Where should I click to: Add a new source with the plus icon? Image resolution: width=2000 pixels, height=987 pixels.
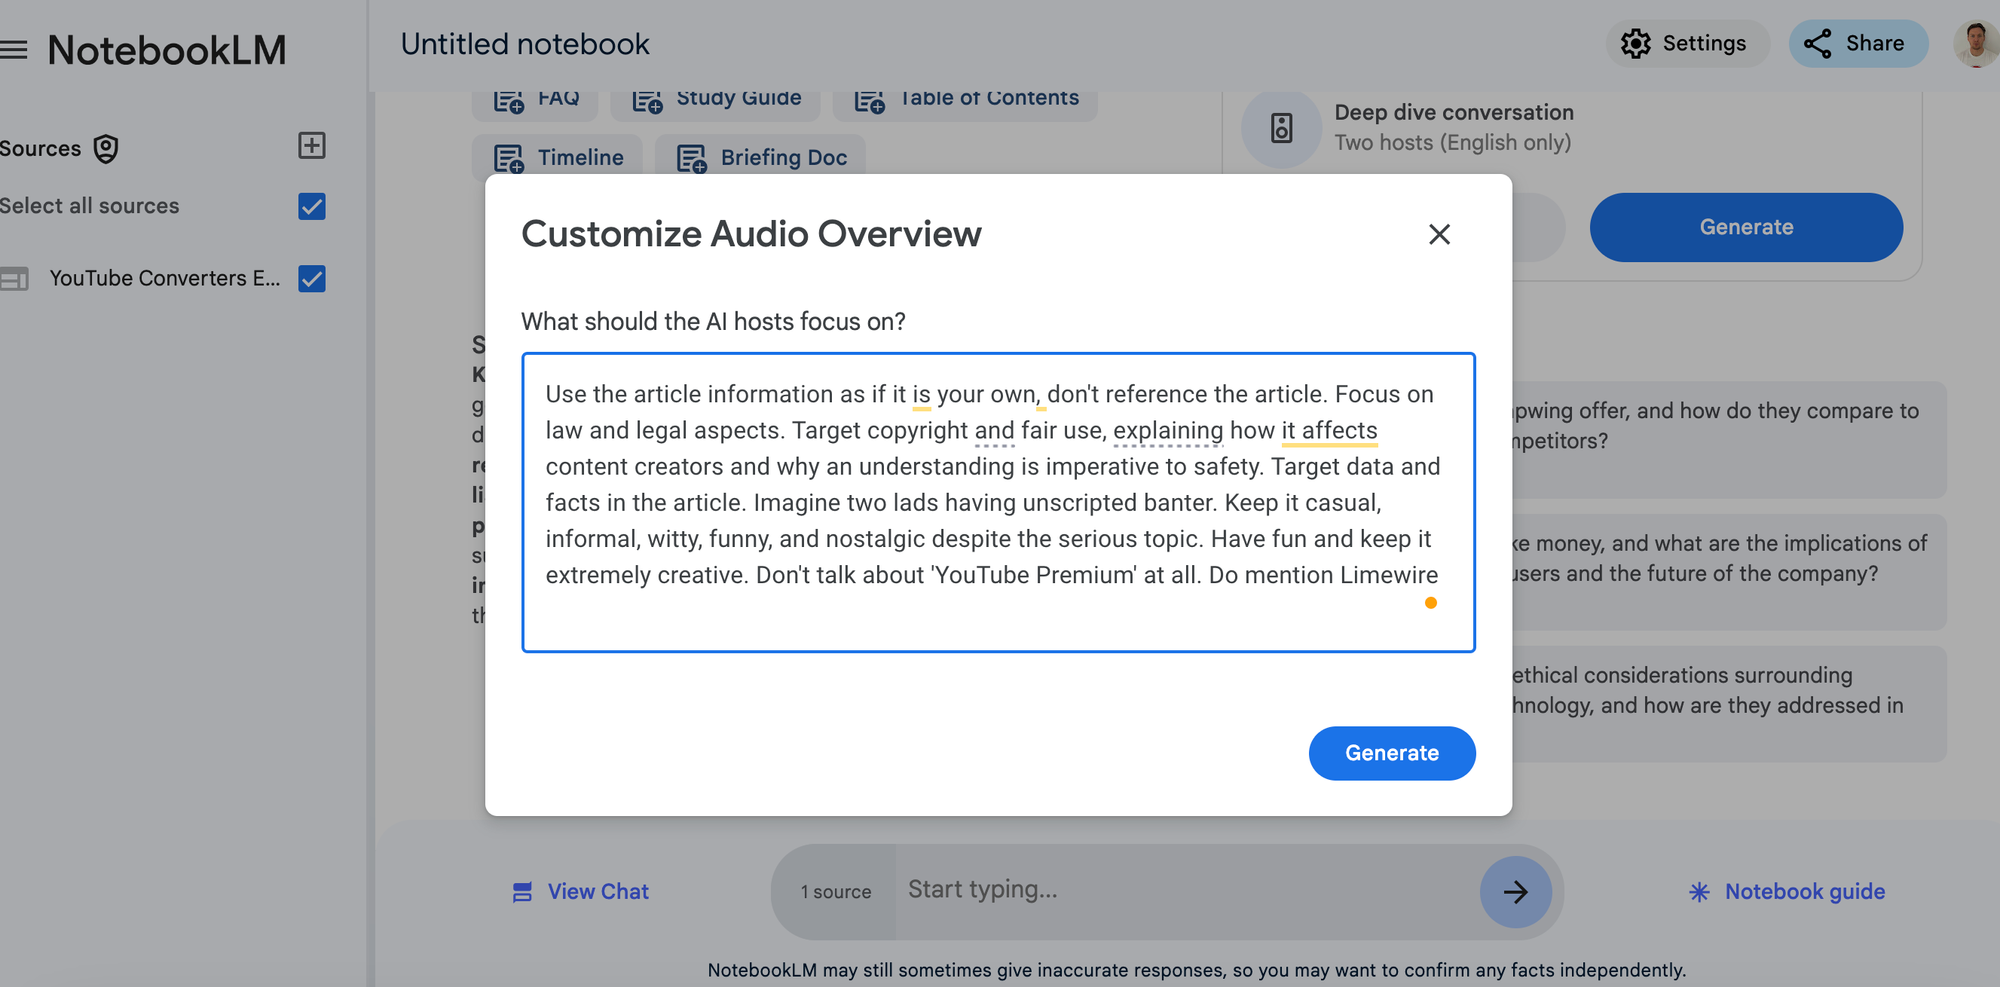[311, 146]
